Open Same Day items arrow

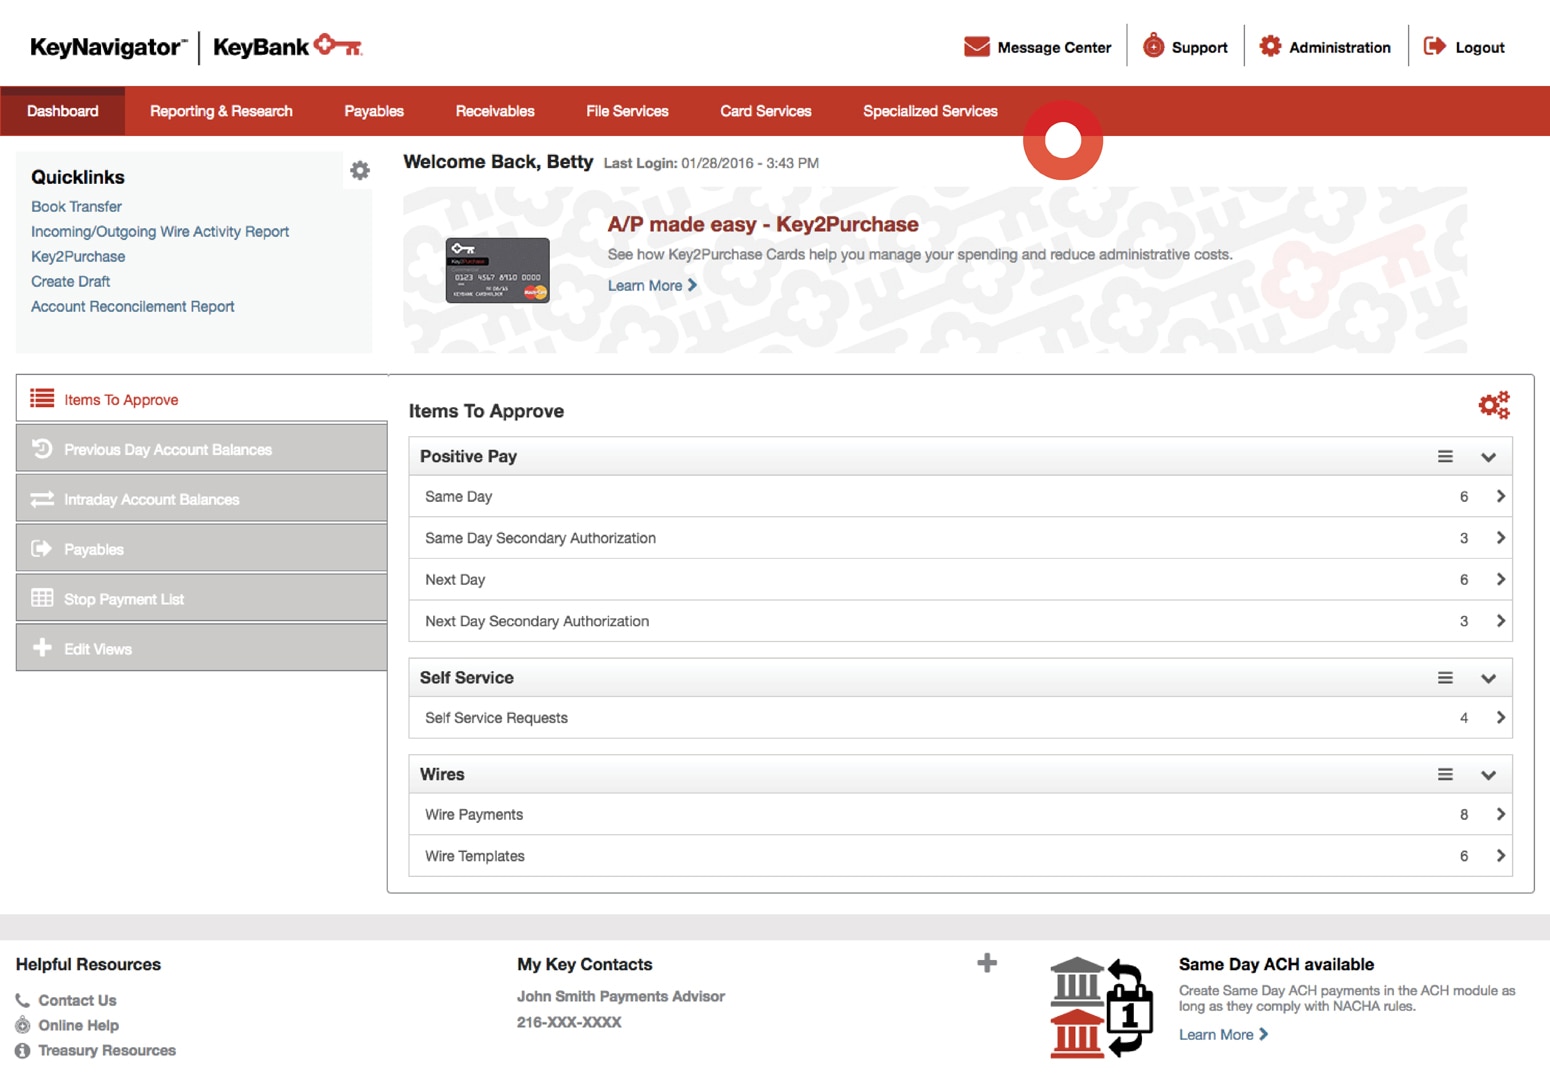(x=1500, y=496)
